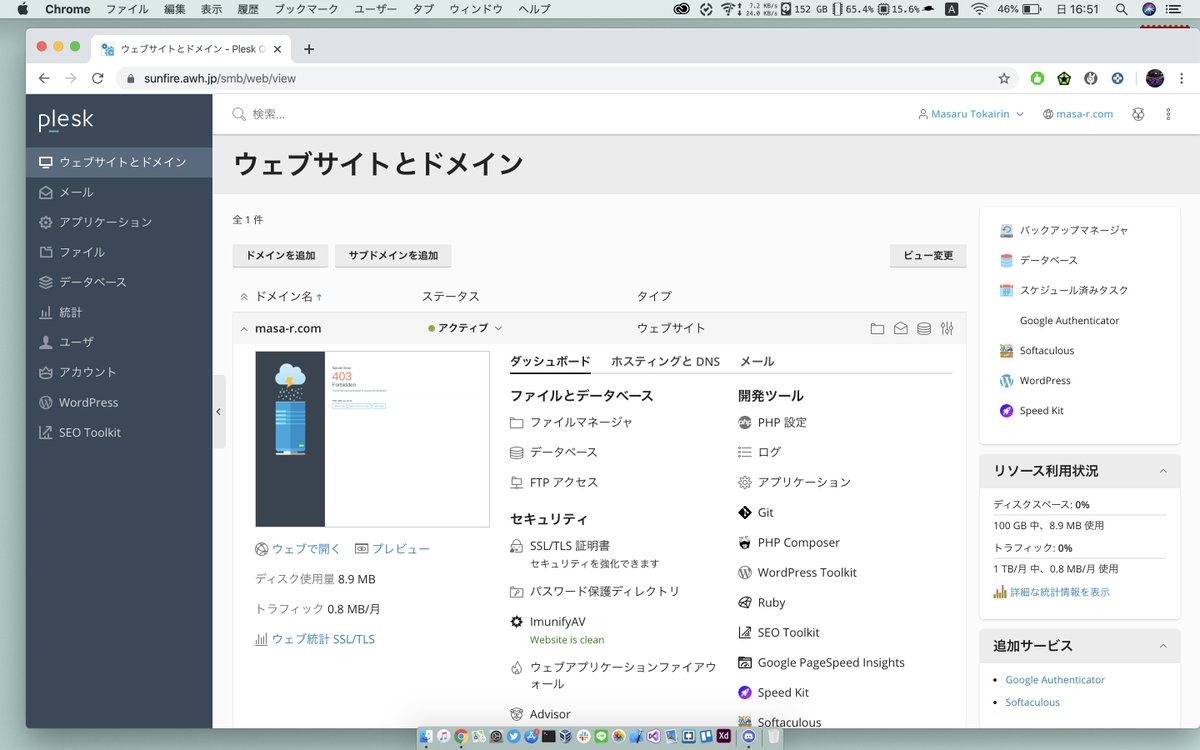Image resolution: width=1200 pixels, height=750 pixels.
Task: Click サブドメインを追加 button
Action: coord(393,256)
